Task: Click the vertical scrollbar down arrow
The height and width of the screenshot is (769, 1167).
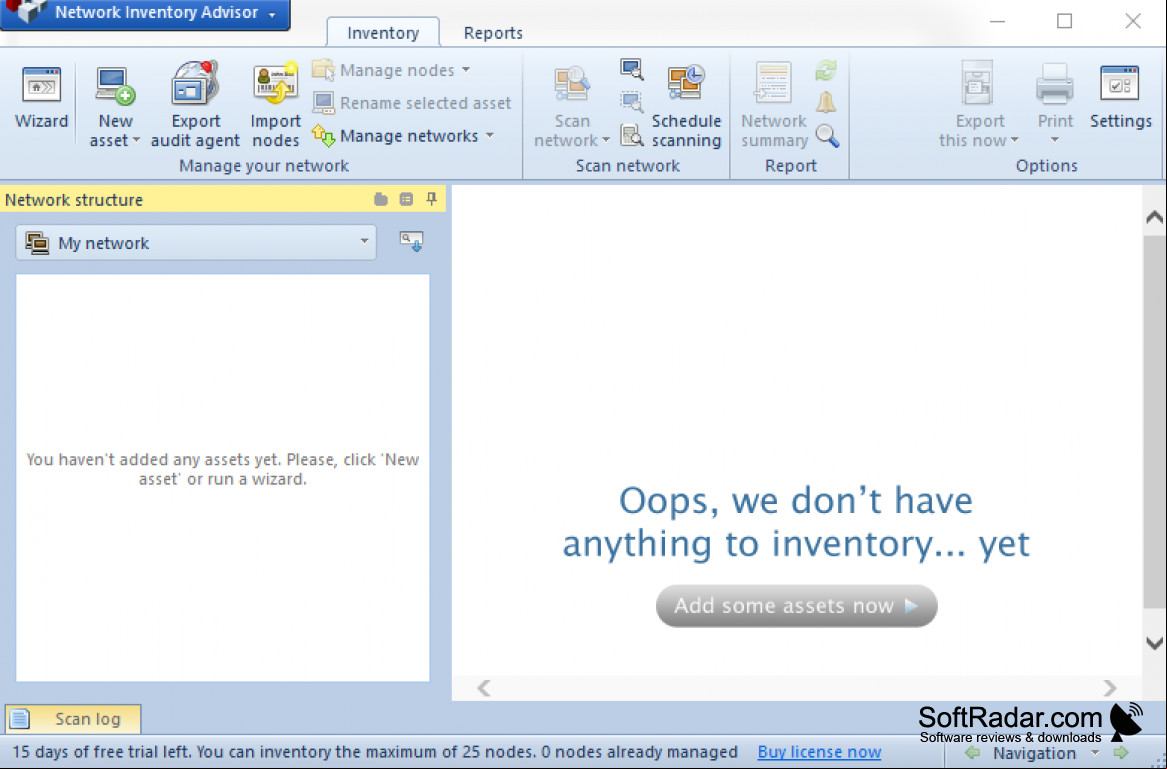Action: (1154, 643)
